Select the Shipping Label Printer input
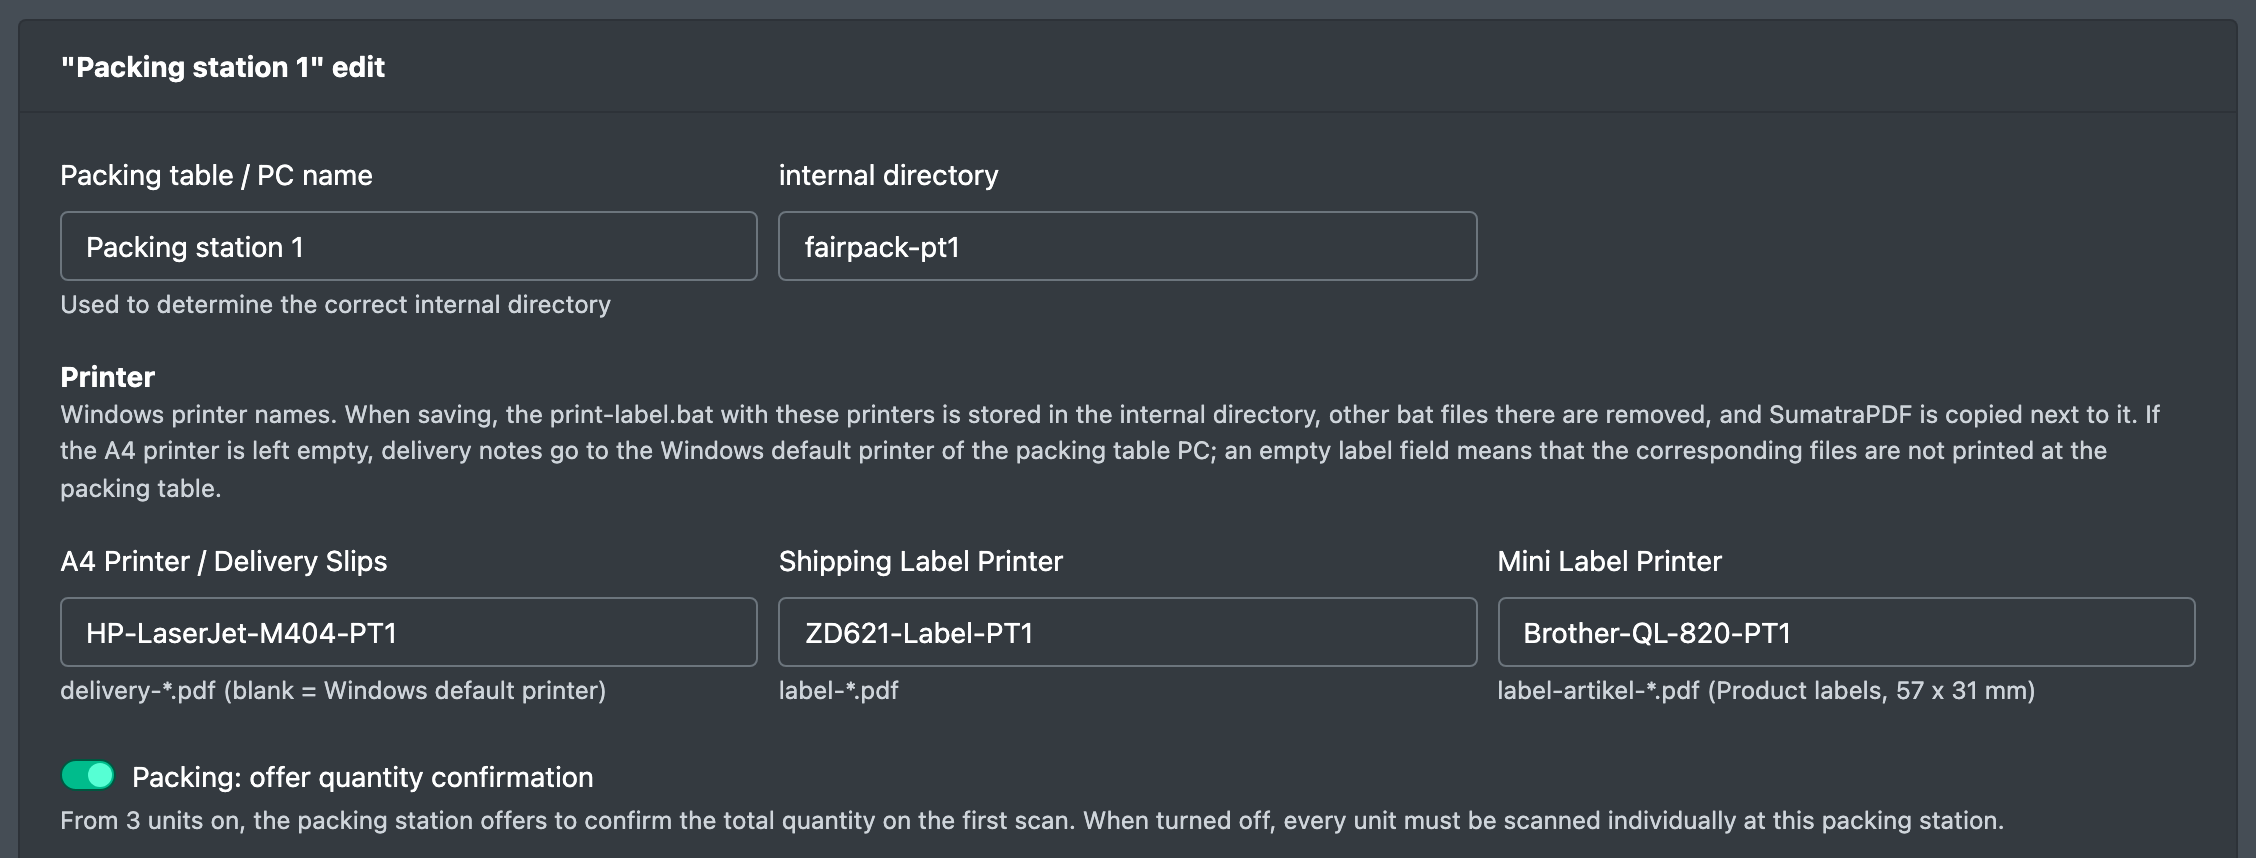This screenshot has width=2256, height=858. [x=1127, y=632]
